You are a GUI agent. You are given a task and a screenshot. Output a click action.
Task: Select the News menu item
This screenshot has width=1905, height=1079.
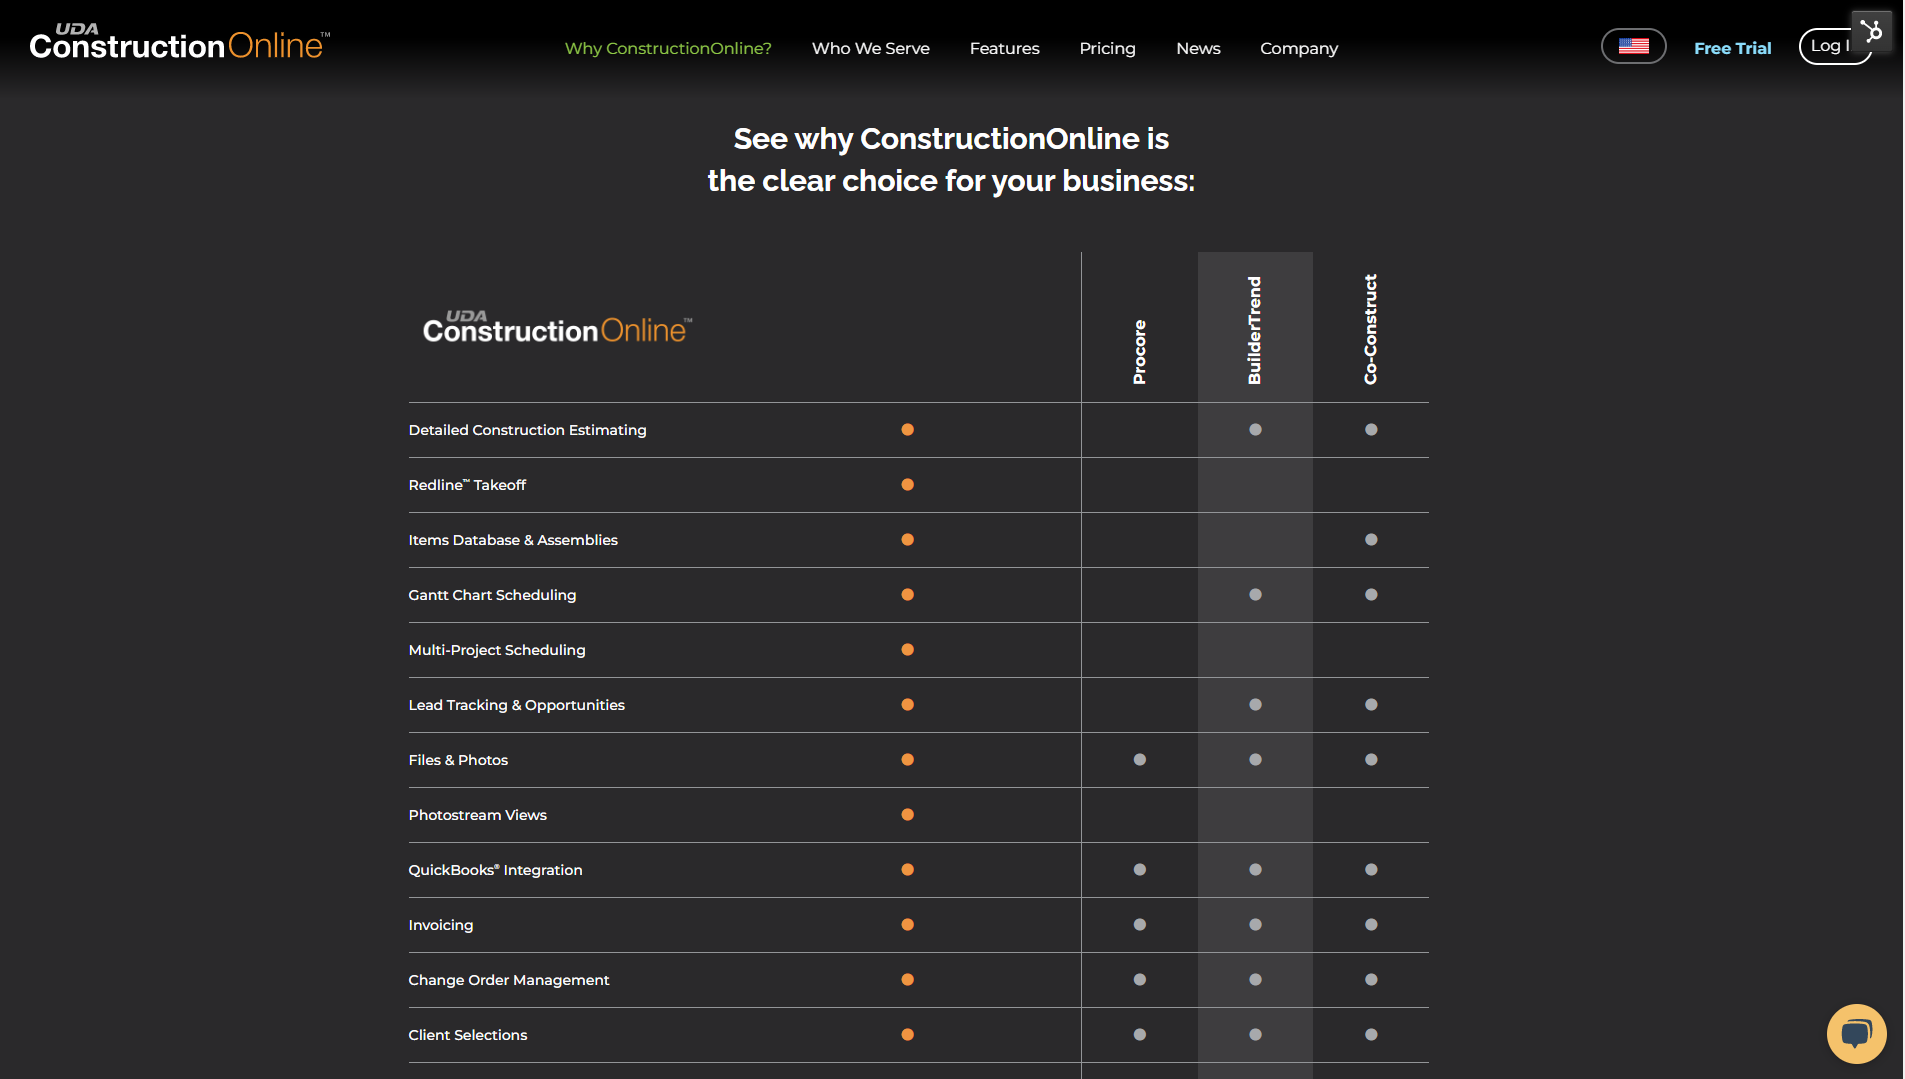coord(1198,48)
